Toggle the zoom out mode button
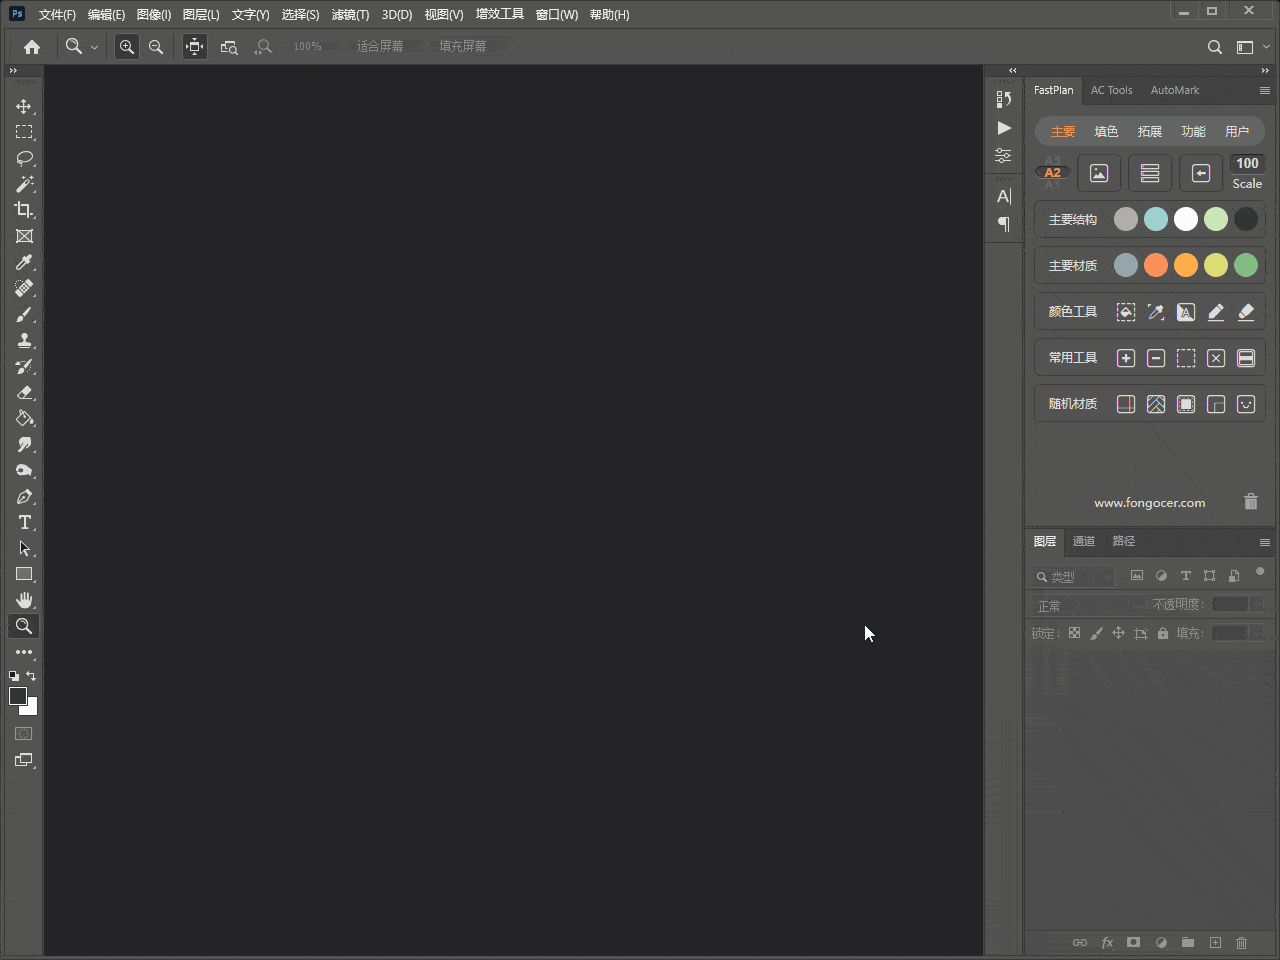 tap(156, 47)
